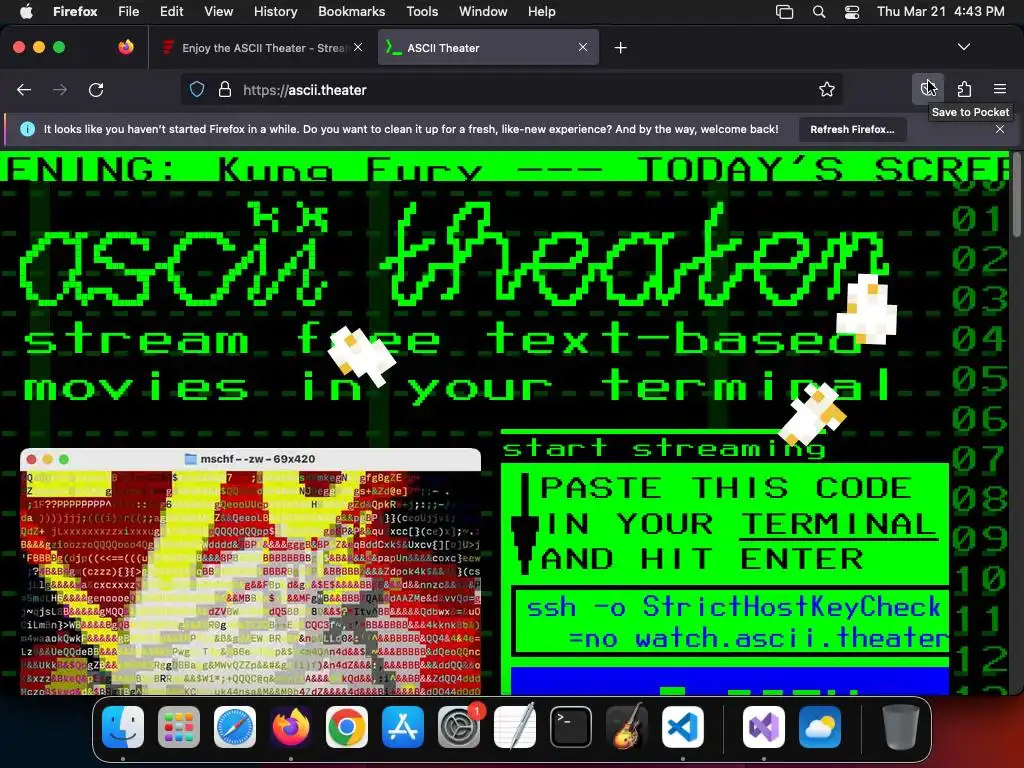Open the Edit menu
Screen dimensions: 1024x768
[x=171, y=11]
